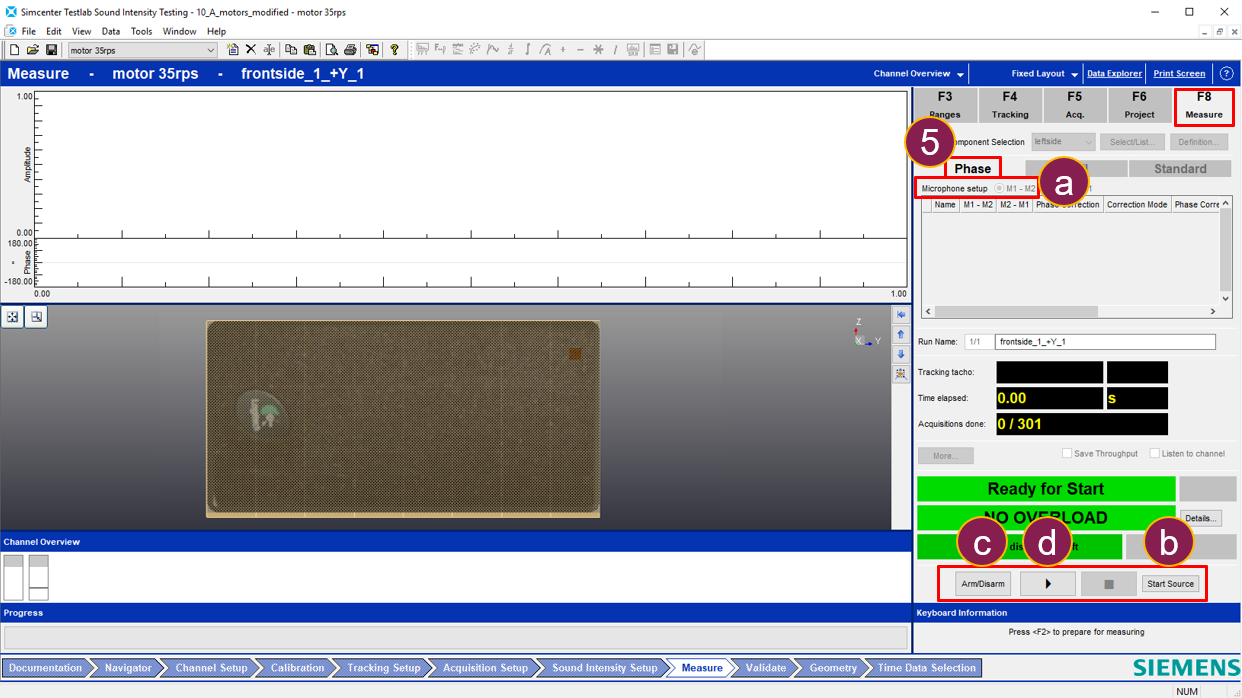
Task: Open the Channel Overview dropdown
Action: 919,74
